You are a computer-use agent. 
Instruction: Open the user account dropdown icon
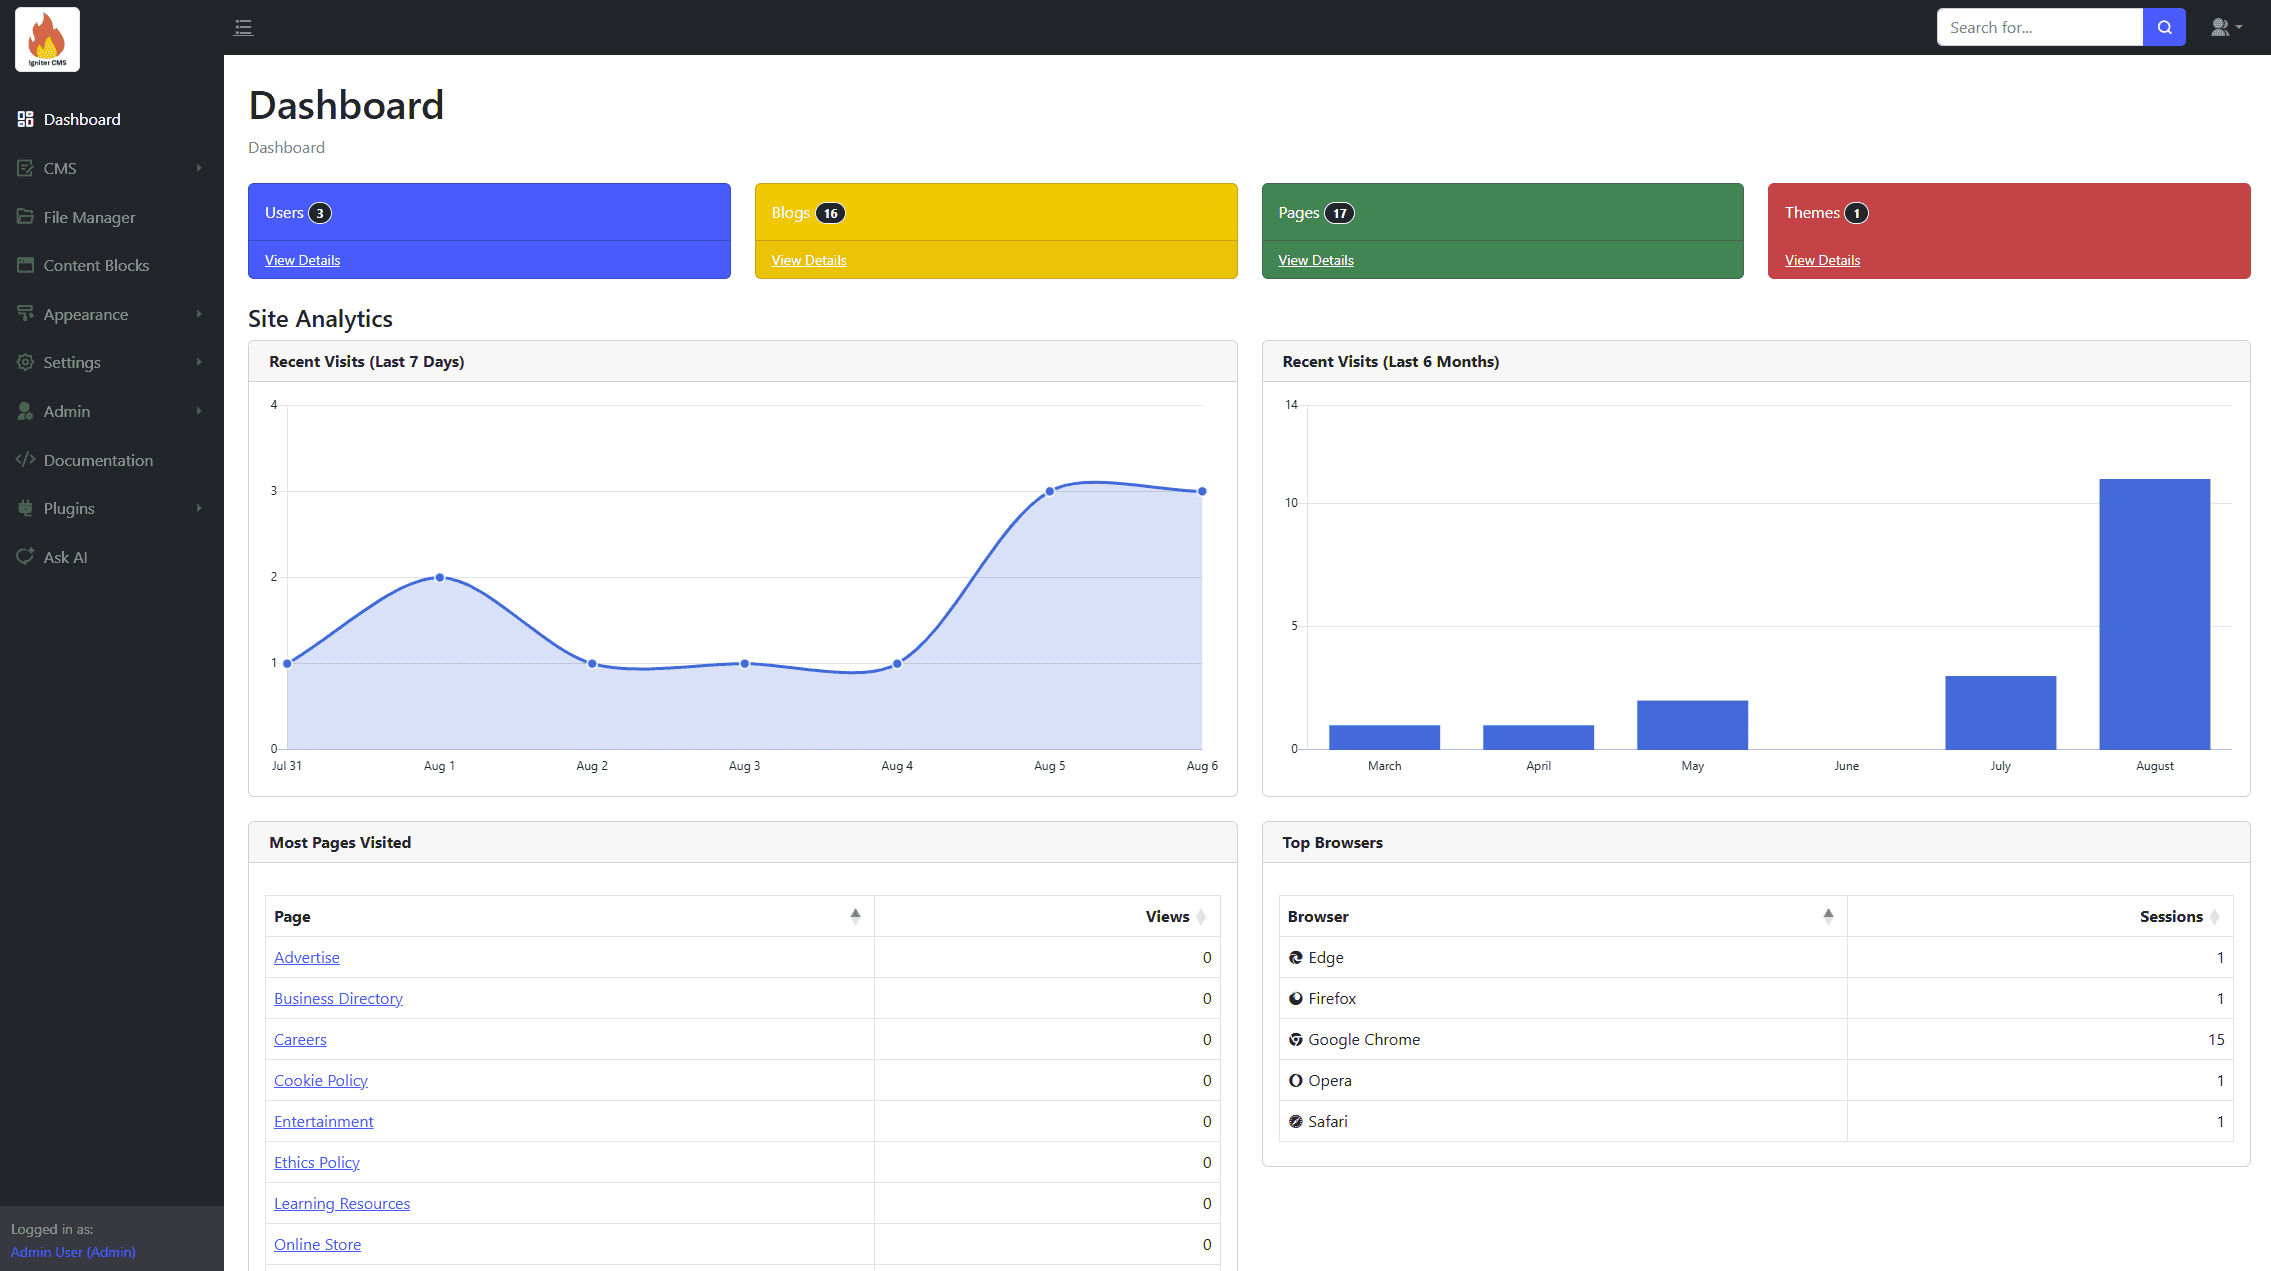pyautogui.click(x=2225, y=27)
